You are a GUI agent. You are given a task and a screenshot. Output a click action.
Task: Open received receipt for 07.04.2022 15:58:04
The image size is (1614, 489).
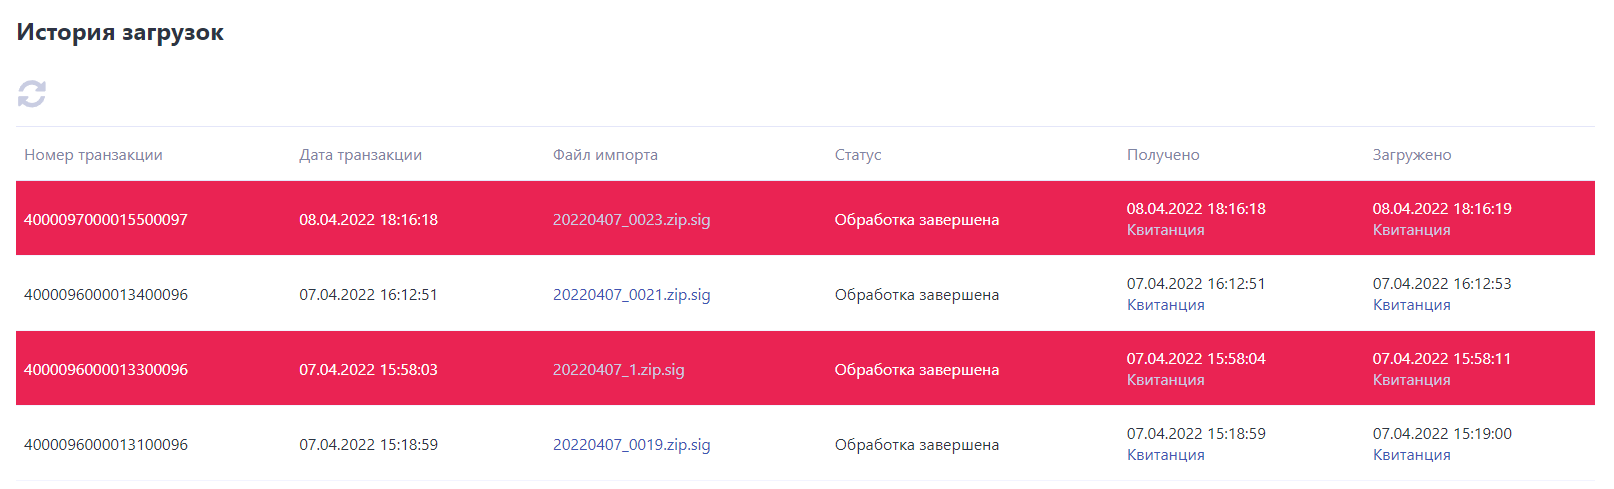[x=1165, y=380]
